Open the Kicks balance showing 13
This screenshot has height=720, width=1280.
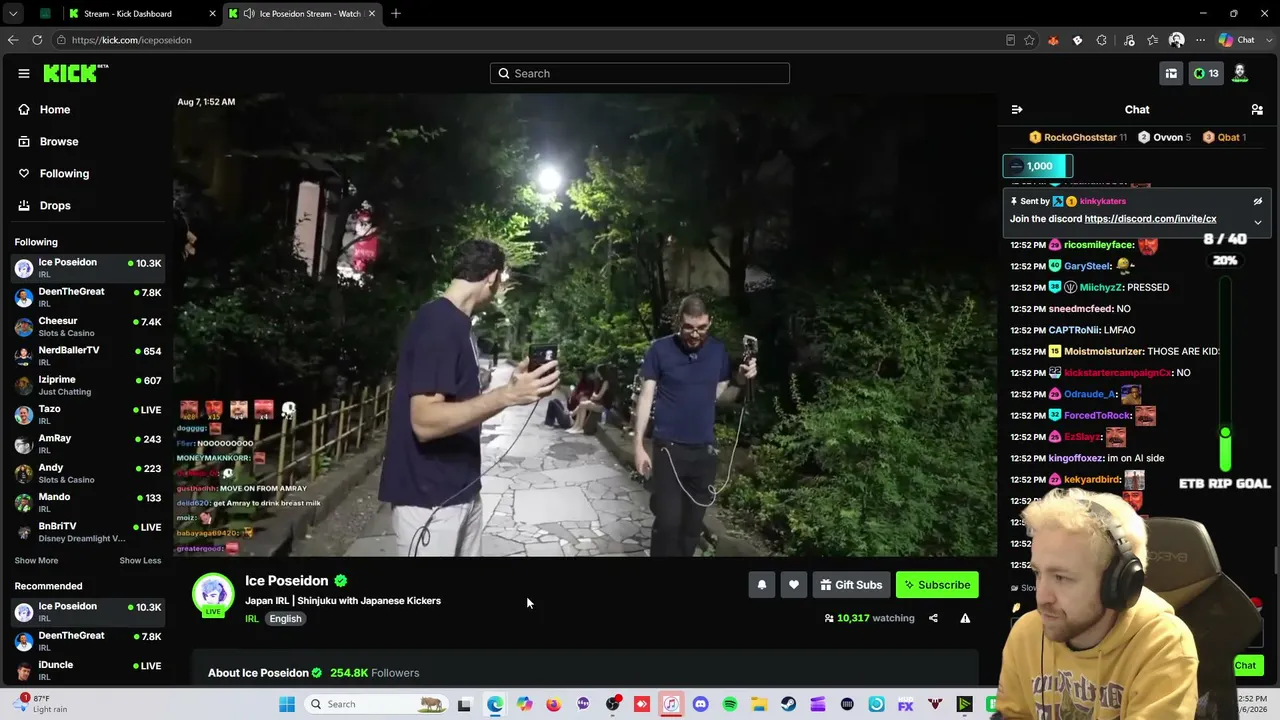1206,73
